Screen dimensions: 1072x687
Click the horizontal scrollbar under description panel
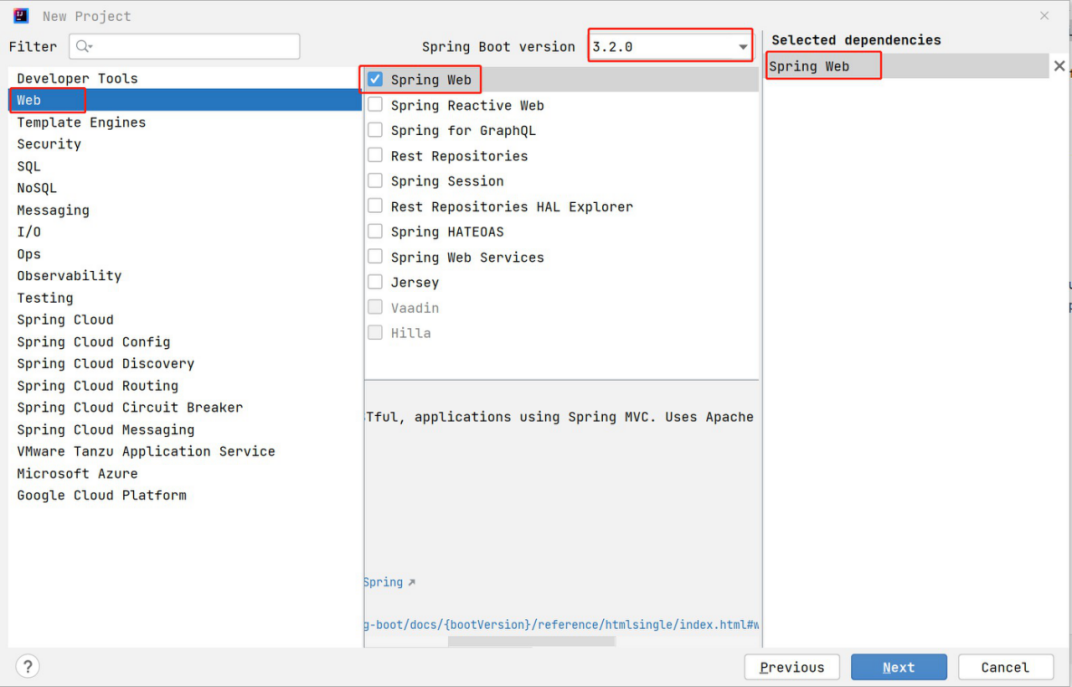pos(531,641)
